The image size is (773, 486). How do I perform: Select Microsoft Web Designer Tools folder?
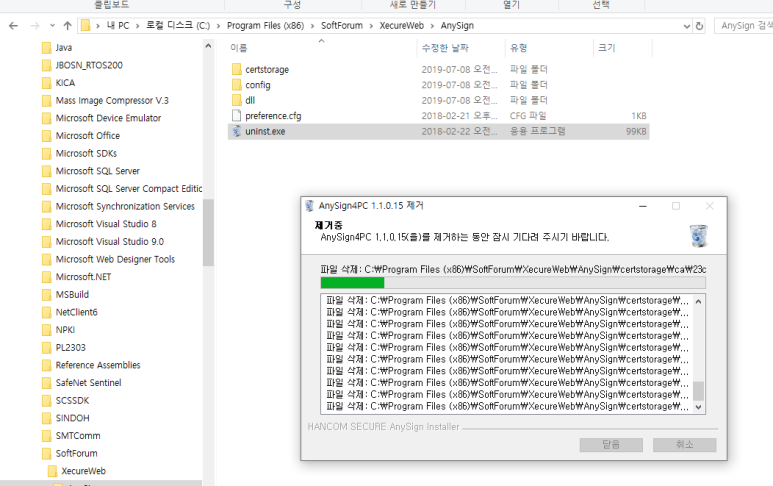click(x=115, y=259)
